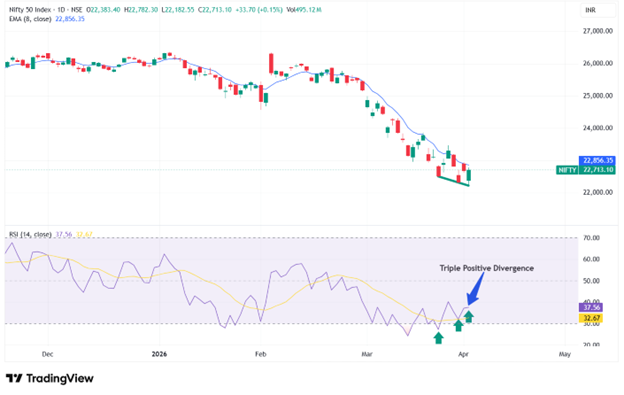Click the High value H22,782.30
This screenshot has width=624, height=395.
[x=141, y=10]
